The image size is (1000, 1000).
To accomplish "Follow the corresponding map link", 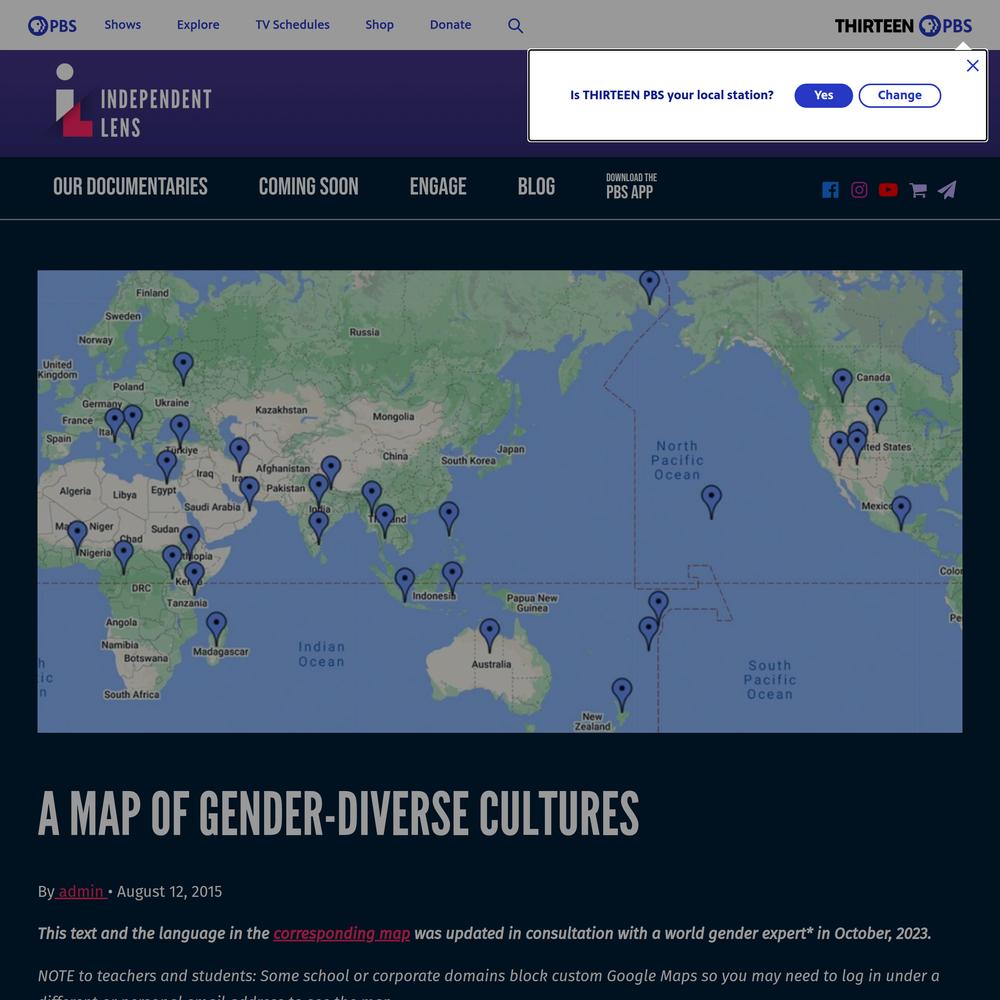I will pos(342,934).
